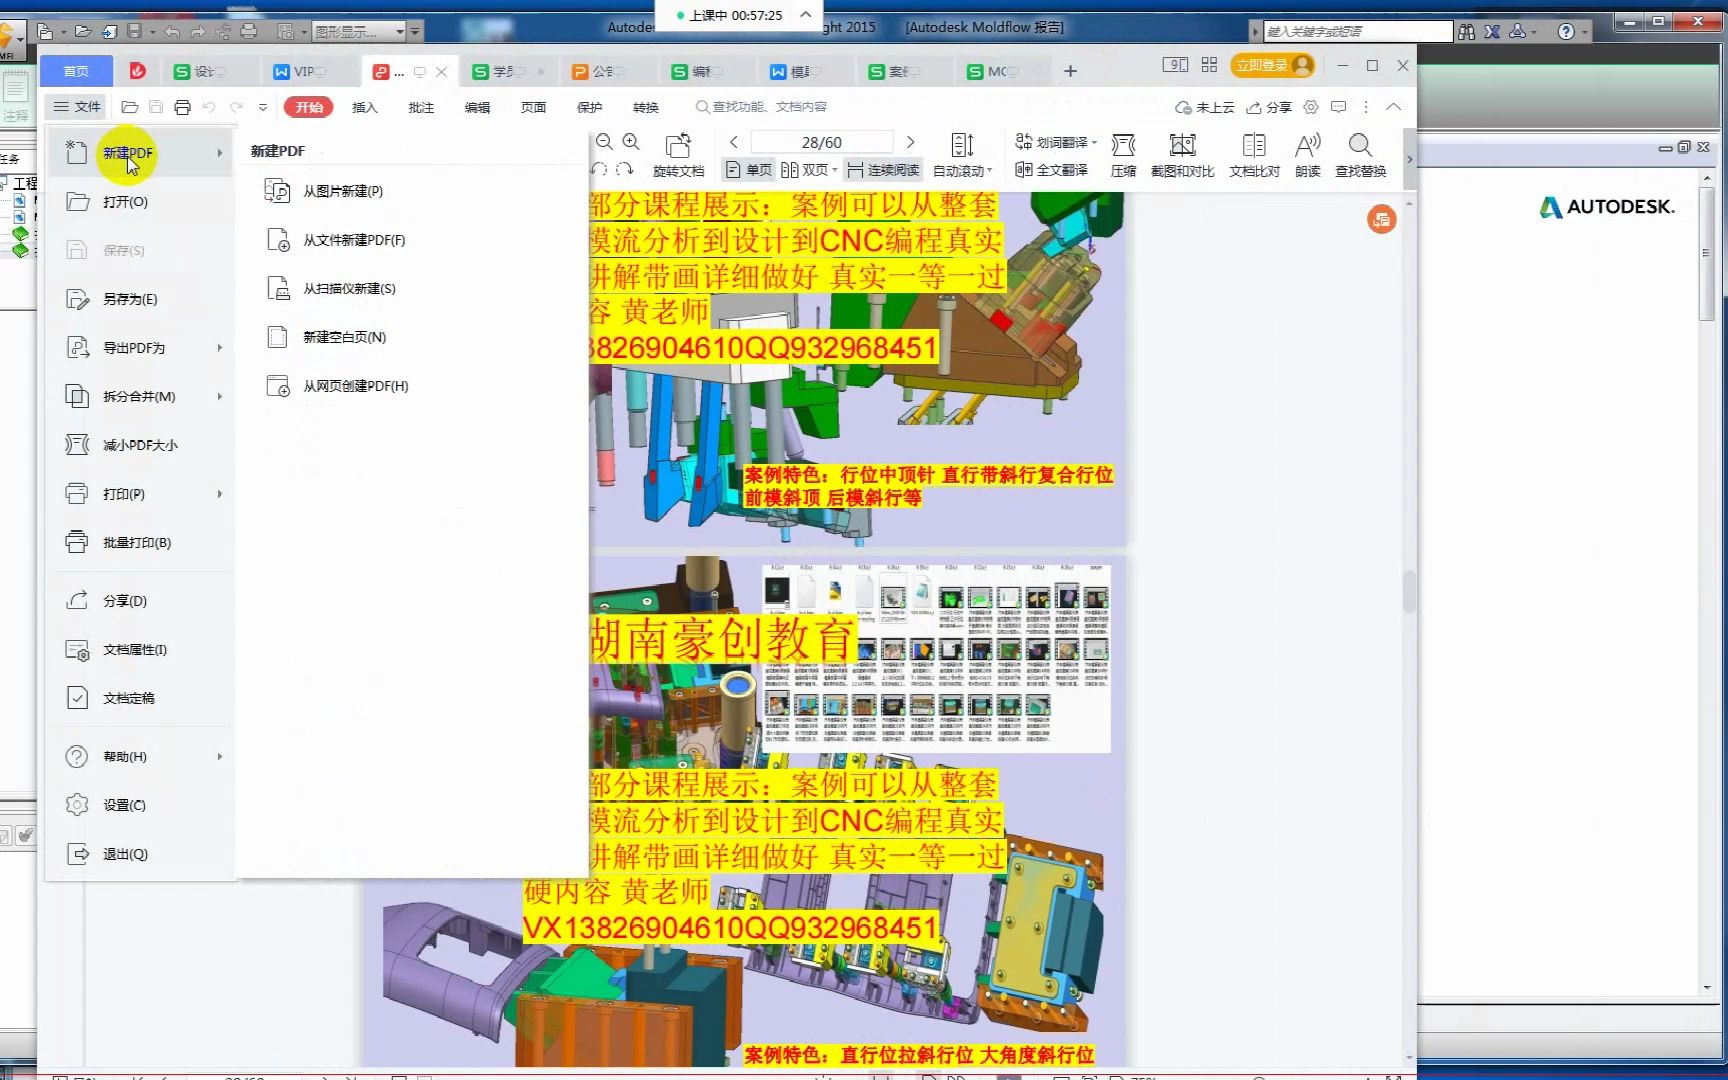Select the 保护 ribbon tab
This screenshot has height=1080, width=1728.
(x=589, y=107)
